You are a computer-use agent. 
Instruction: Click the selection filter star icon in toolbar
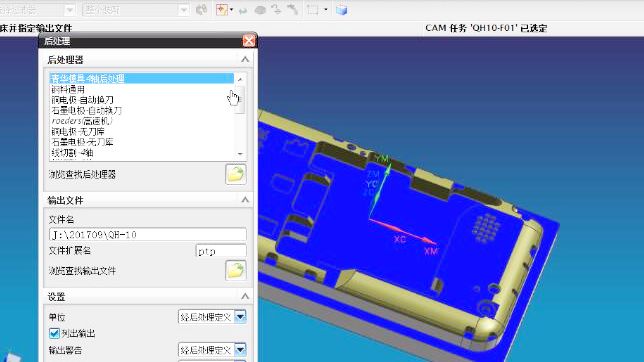click(222, 9)
